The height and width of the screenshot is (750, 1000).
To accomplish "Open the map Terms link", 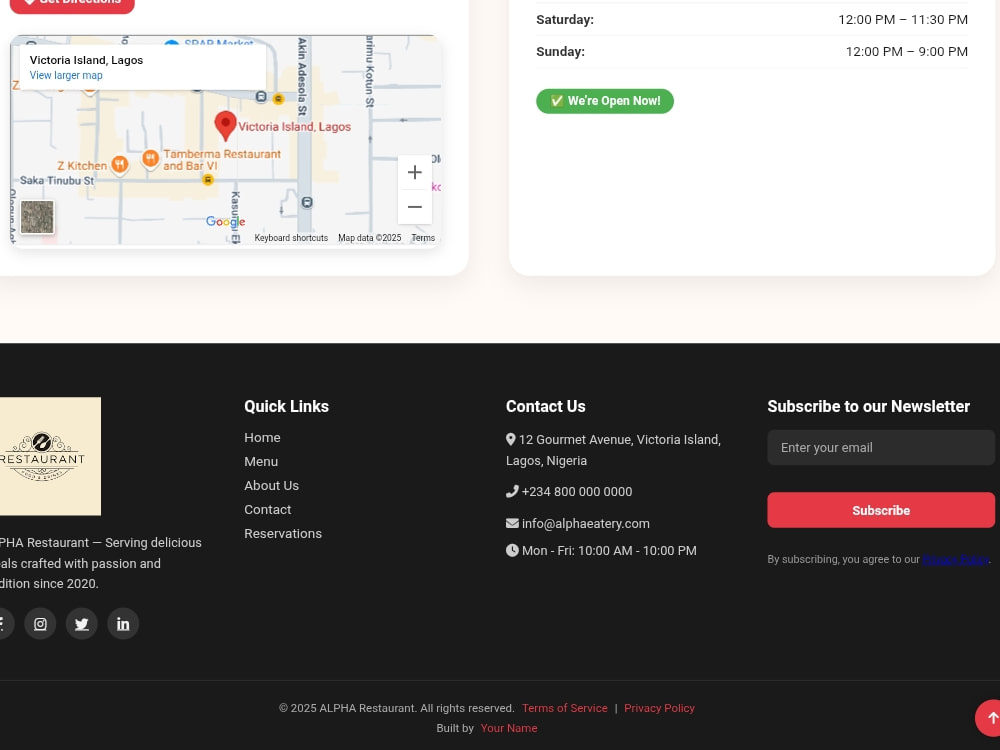I will (423, 238).
